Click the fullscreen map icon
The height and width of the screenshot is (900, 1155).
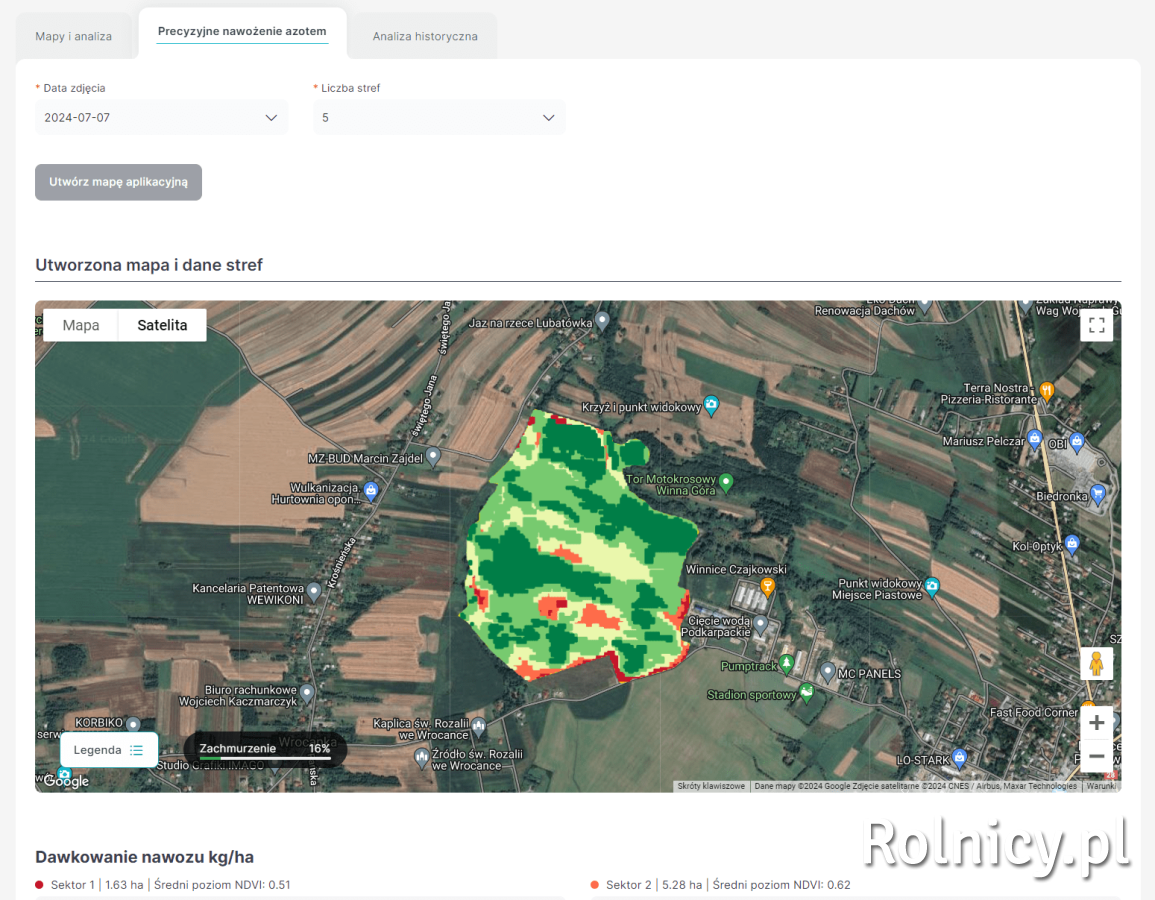(x=1096, y=325)
